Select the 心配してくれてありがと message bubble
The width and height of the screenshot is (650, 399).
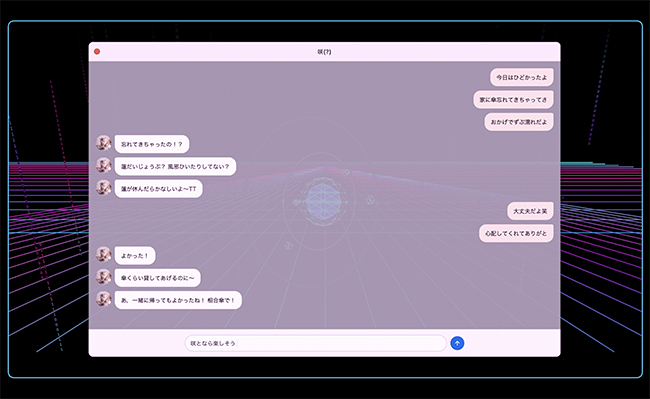pyautogui.click(x=516, y=233)
